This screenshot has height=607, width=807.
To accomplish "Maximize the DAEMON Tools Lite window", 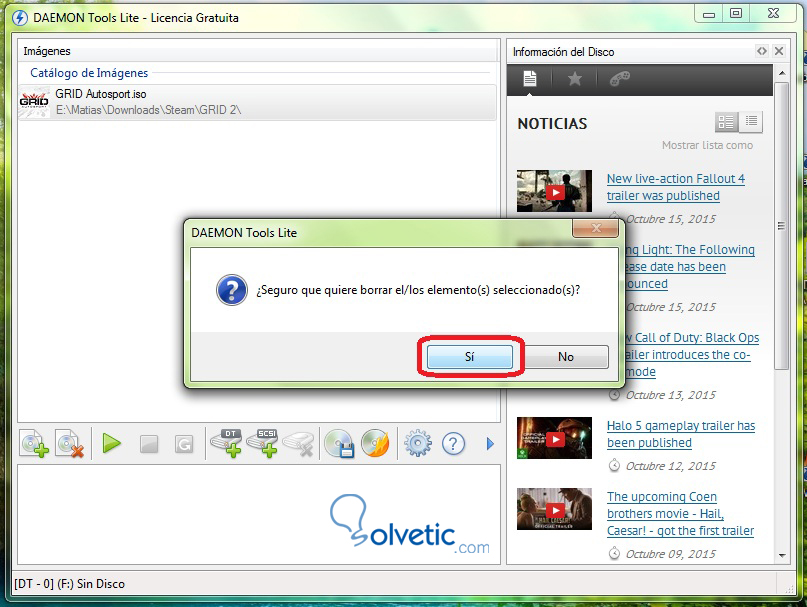I will (736, 14).
